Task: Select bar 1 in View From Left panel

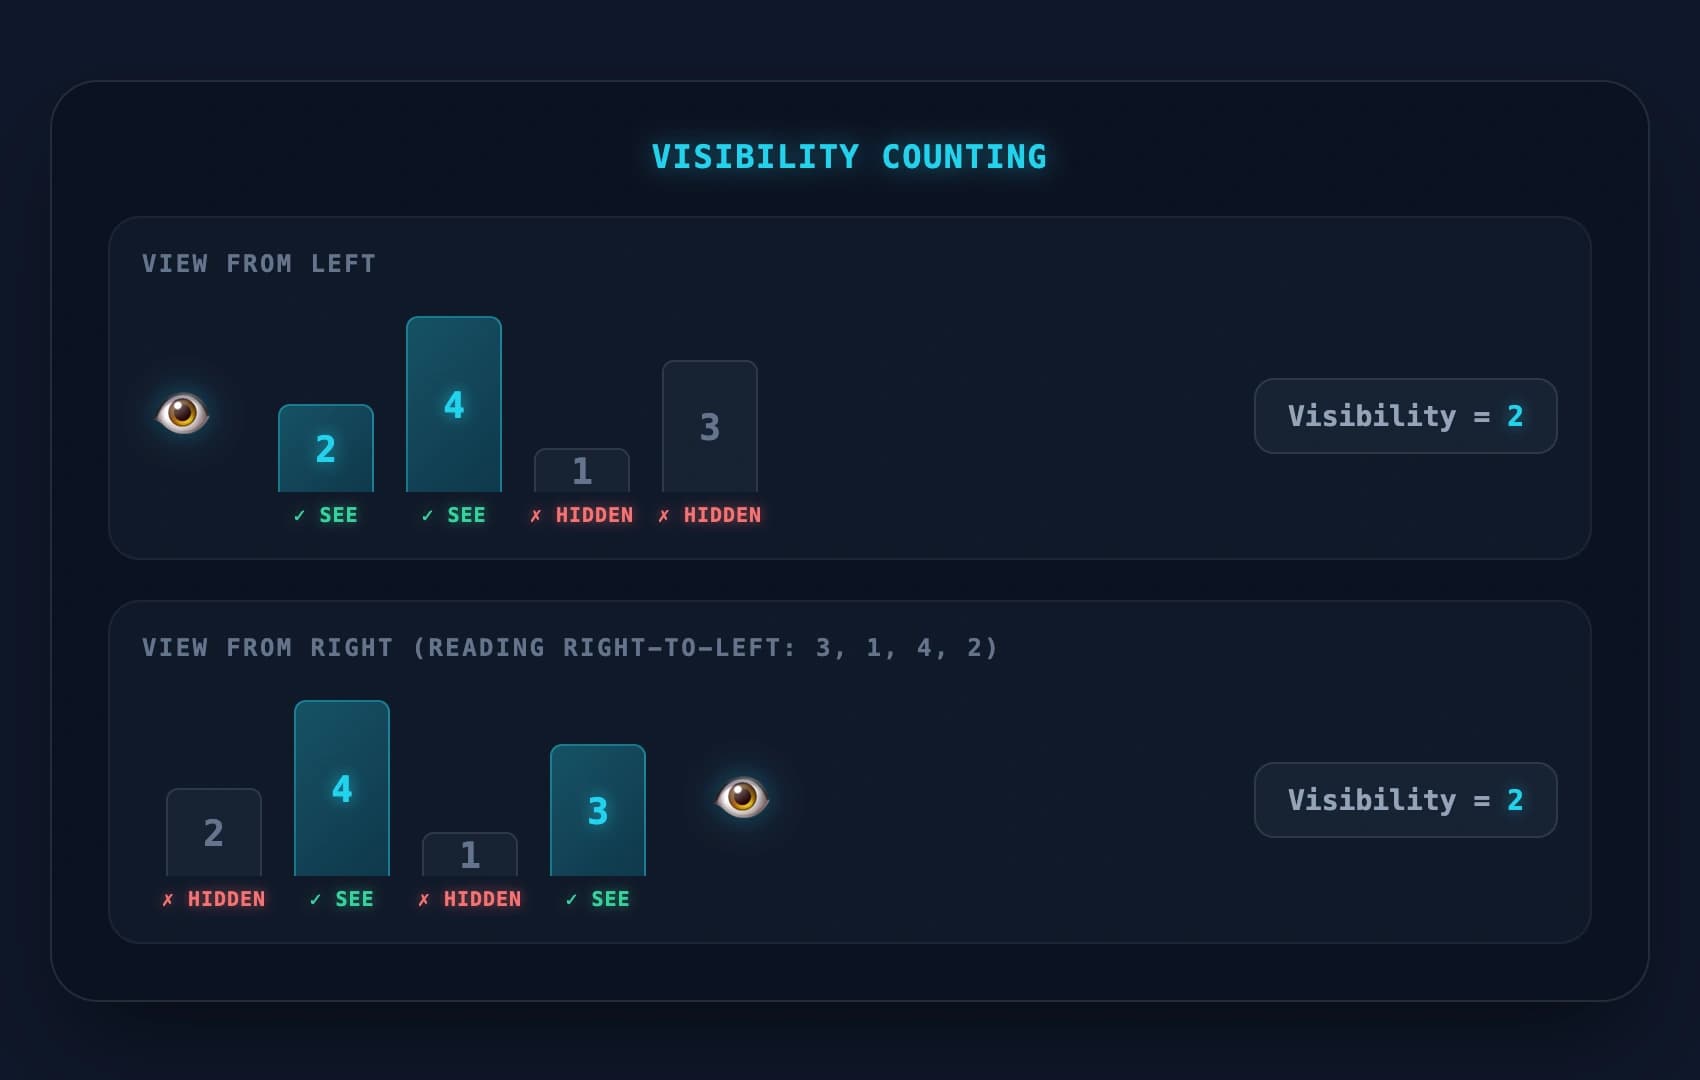Action: [582, 470]
